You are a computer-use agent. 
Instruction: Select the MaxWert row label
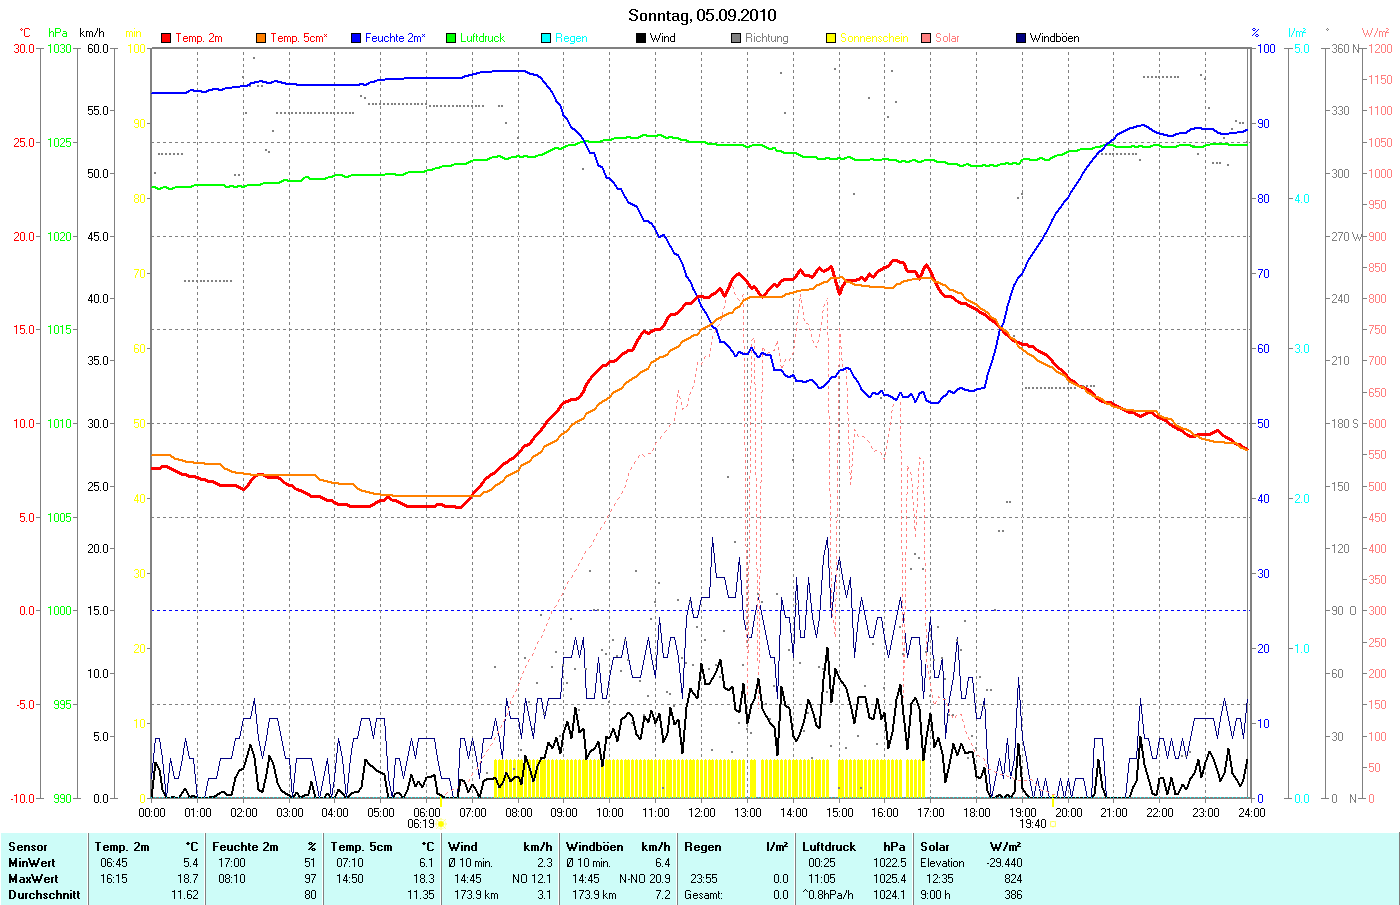click(x=33, y=879)
